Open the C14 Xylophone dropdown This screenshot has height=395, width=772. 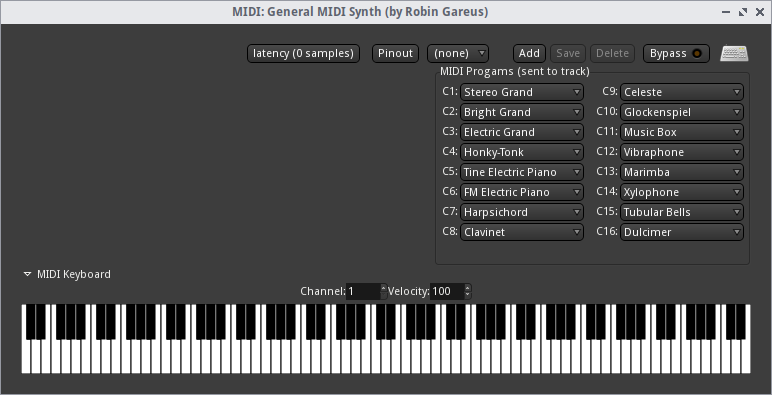(682, 192)
